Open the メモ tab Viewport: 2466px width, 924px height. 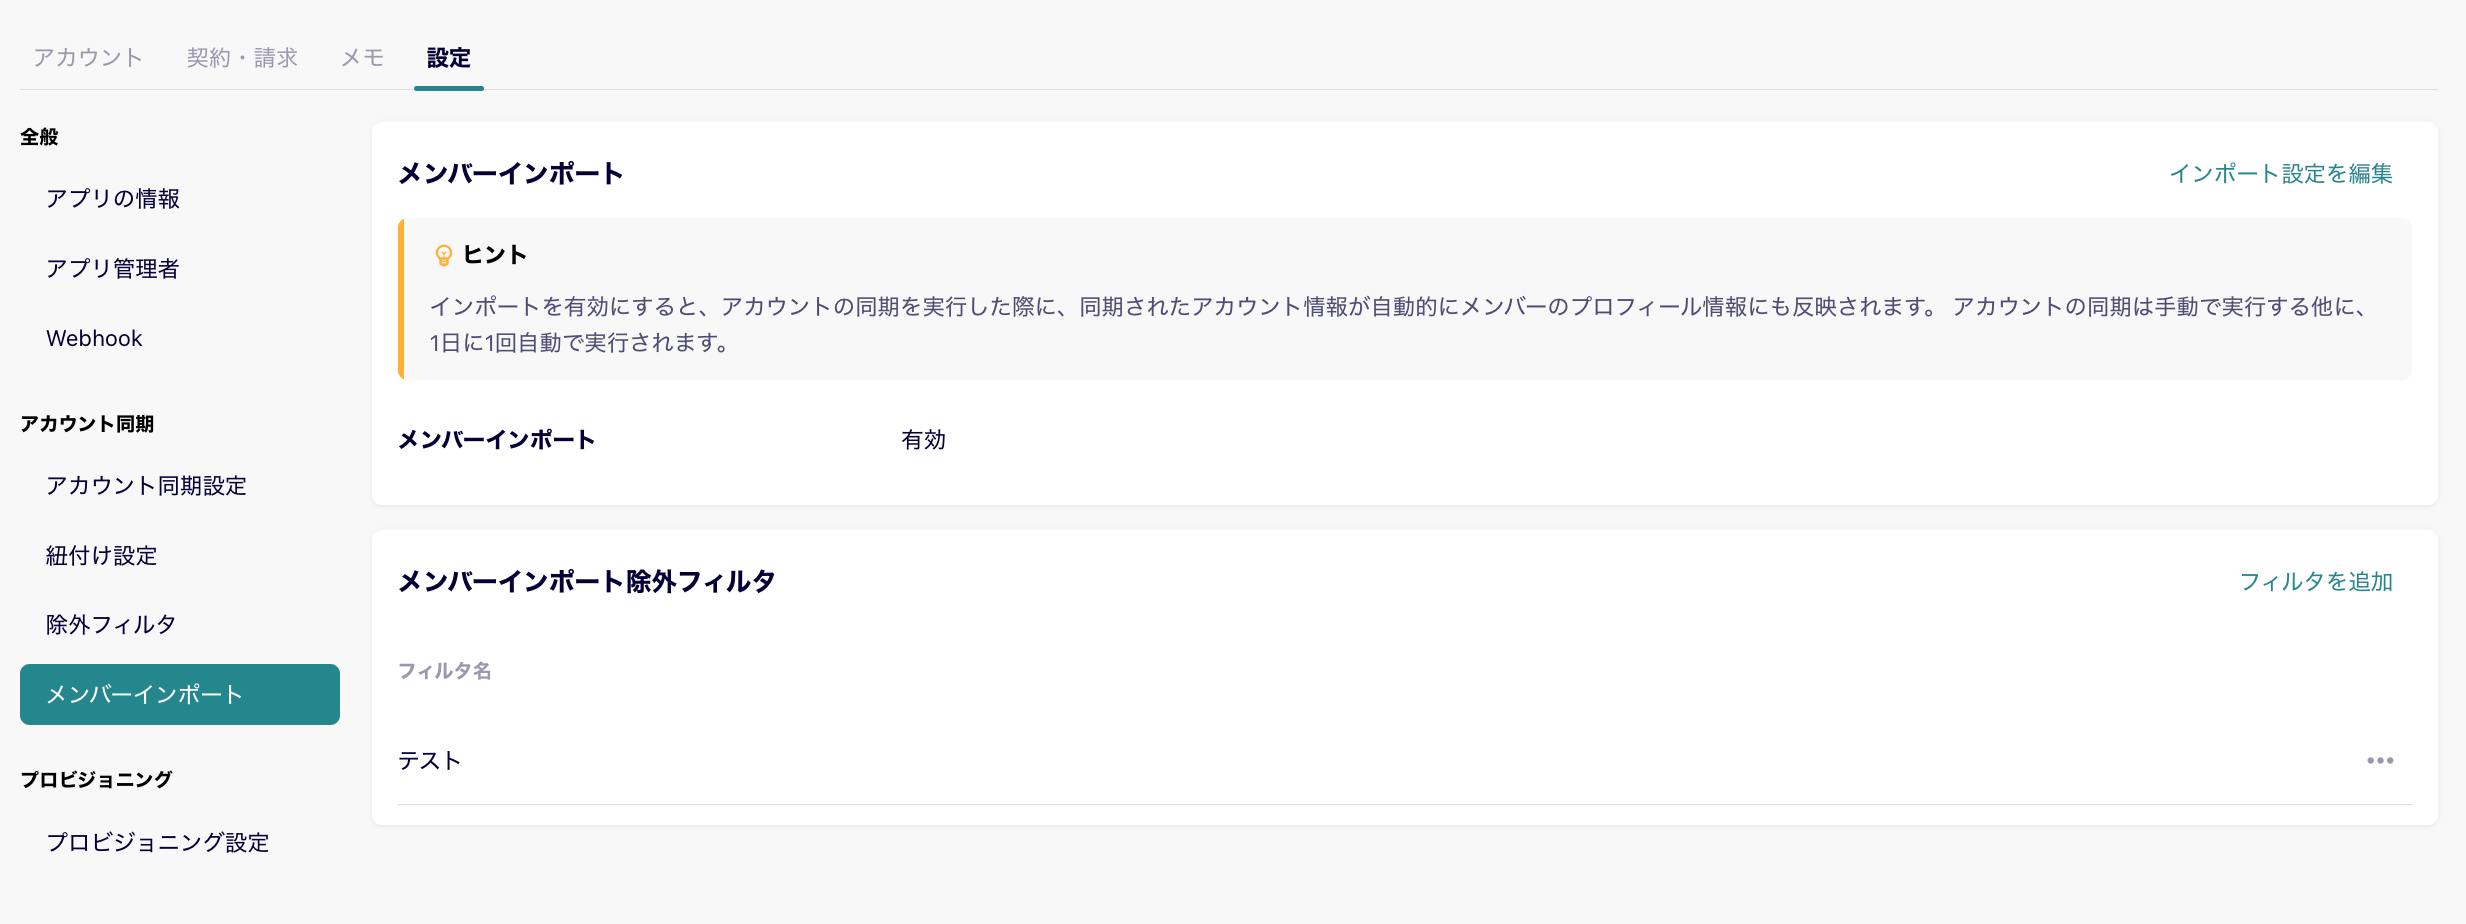362,57
